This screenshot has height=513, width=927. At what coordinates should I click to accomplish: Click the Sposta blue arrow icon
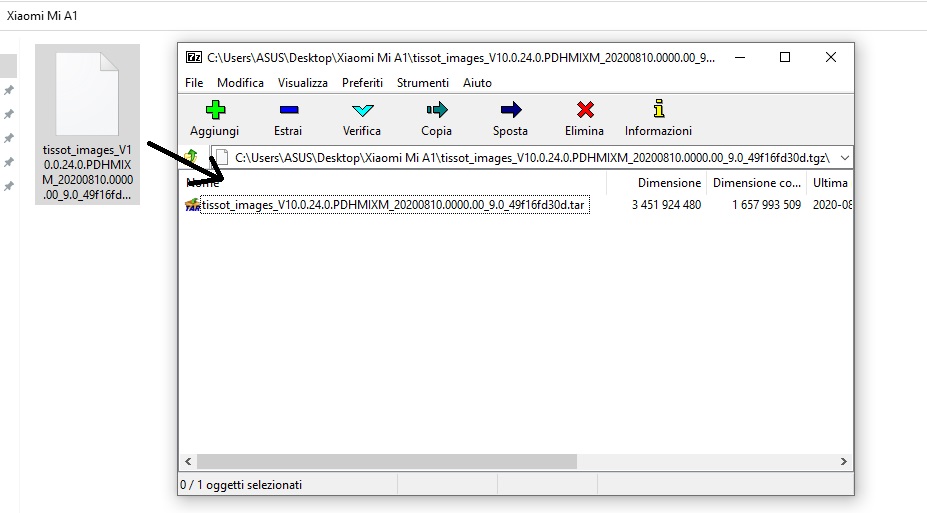pyautogui.click(x=511, y=110)
